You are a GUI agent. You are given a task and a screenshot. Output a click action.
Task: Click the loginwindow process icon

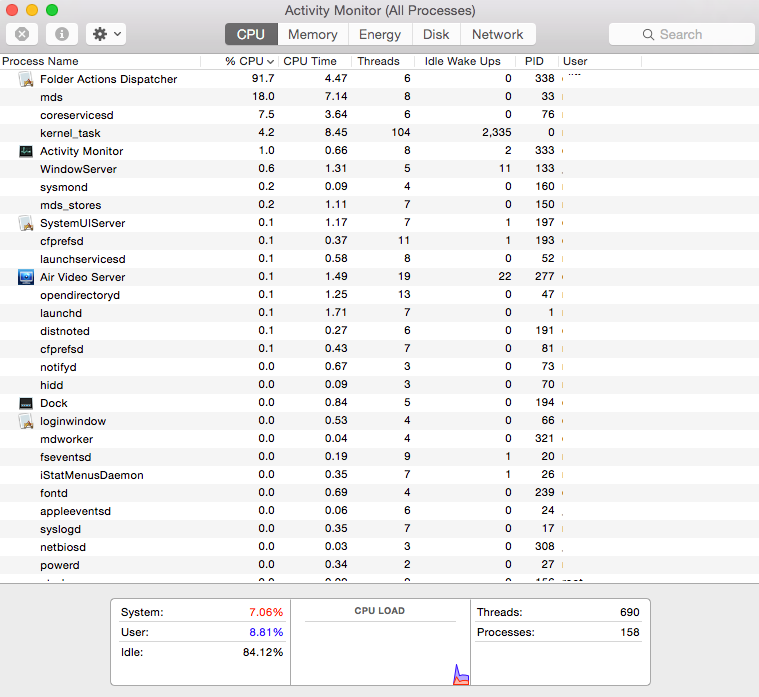click(x=26, y=421)
